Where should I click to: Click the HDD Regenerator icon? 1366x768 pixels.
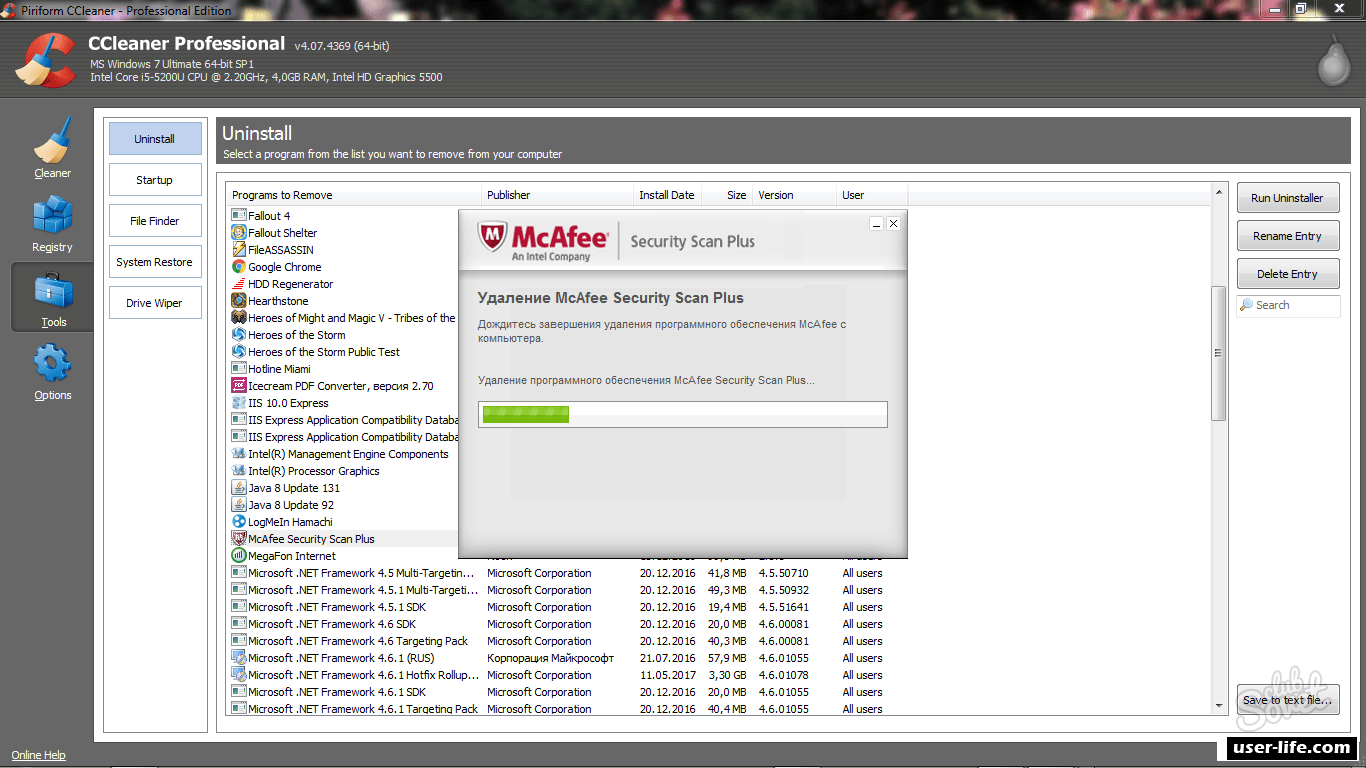[x=239, y=284]
